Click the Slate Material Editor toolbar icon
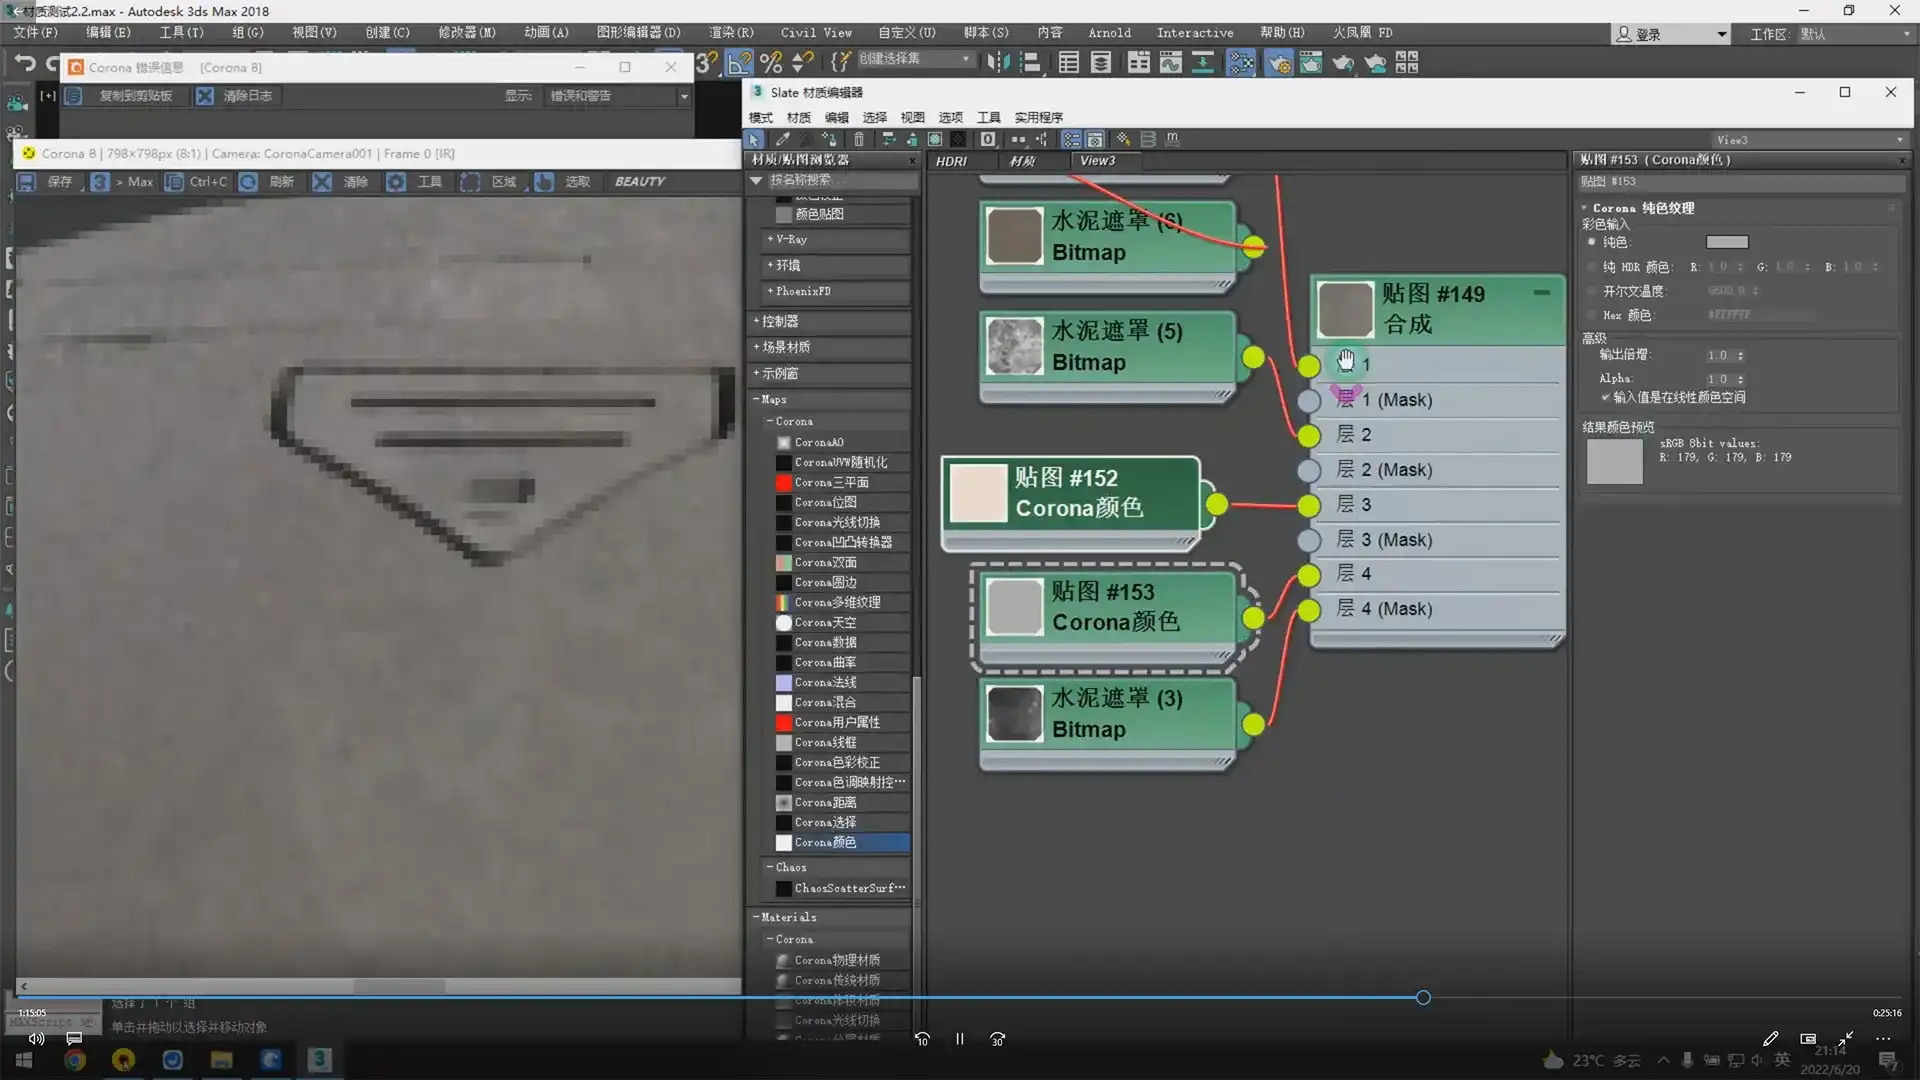 tap(1241, 63)
